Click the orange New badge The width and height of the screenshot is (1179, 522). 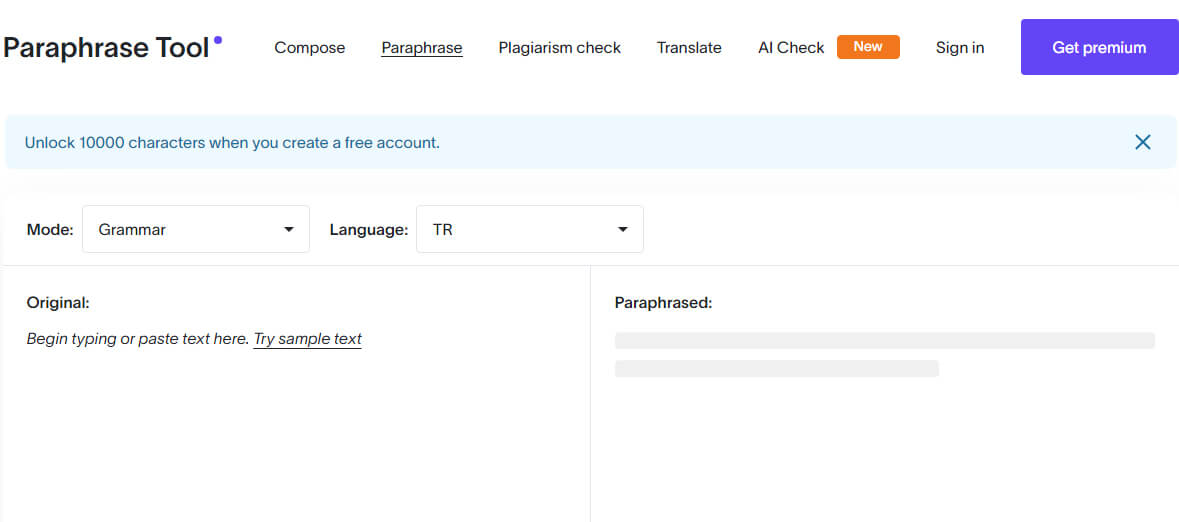867,47
